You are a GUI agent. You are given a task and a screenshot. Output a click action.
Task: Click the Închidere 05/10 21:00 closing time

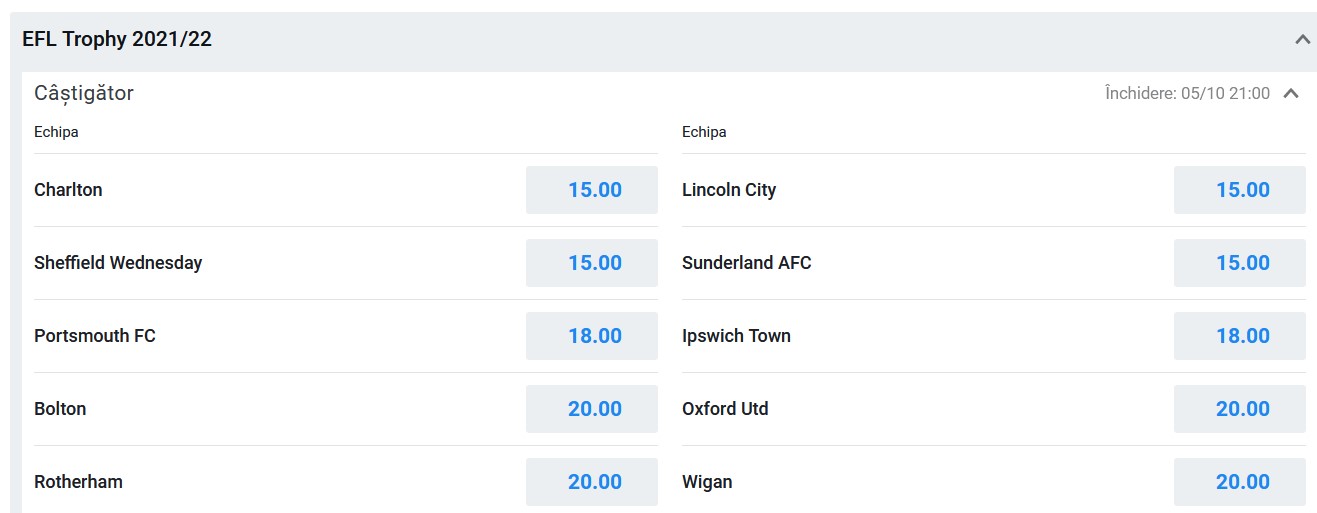click(1187, 94)
